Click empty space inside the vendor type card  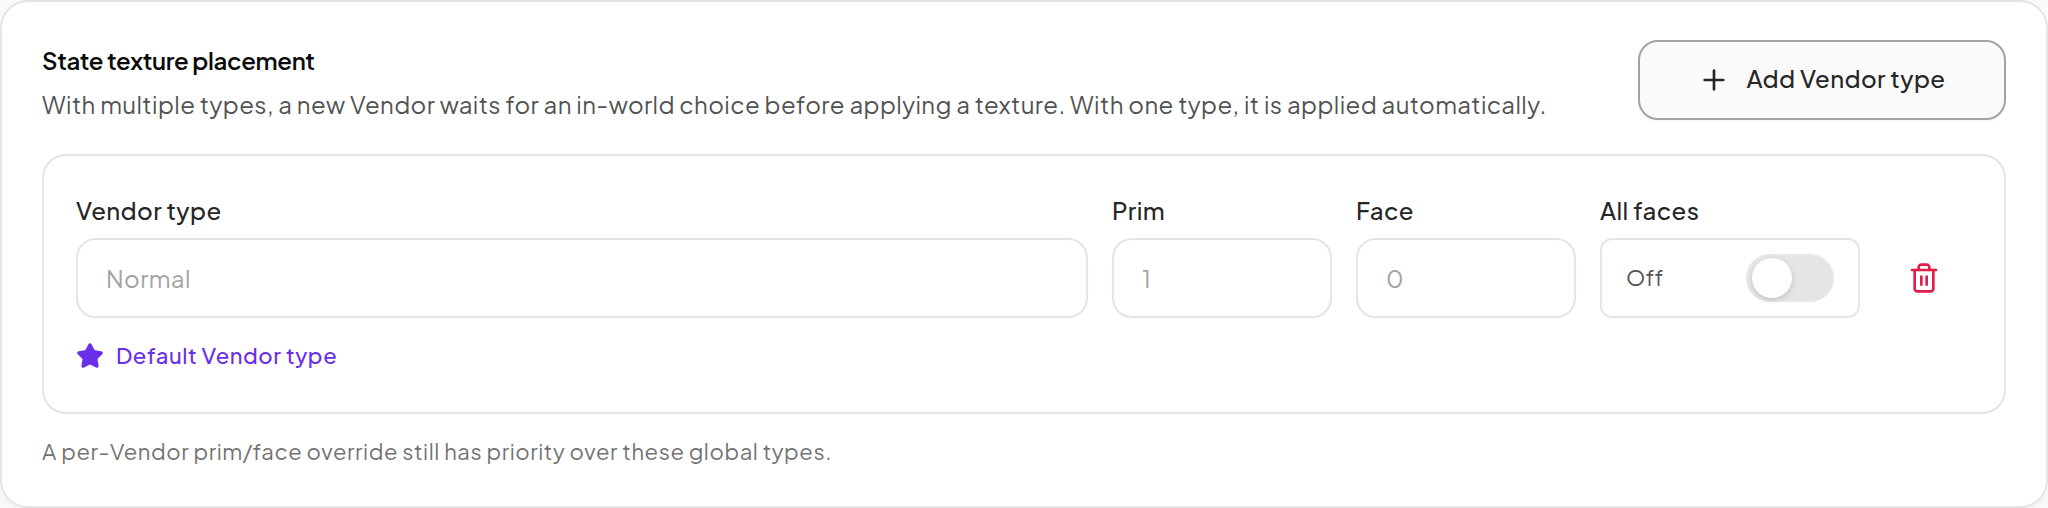(1100, 365)
